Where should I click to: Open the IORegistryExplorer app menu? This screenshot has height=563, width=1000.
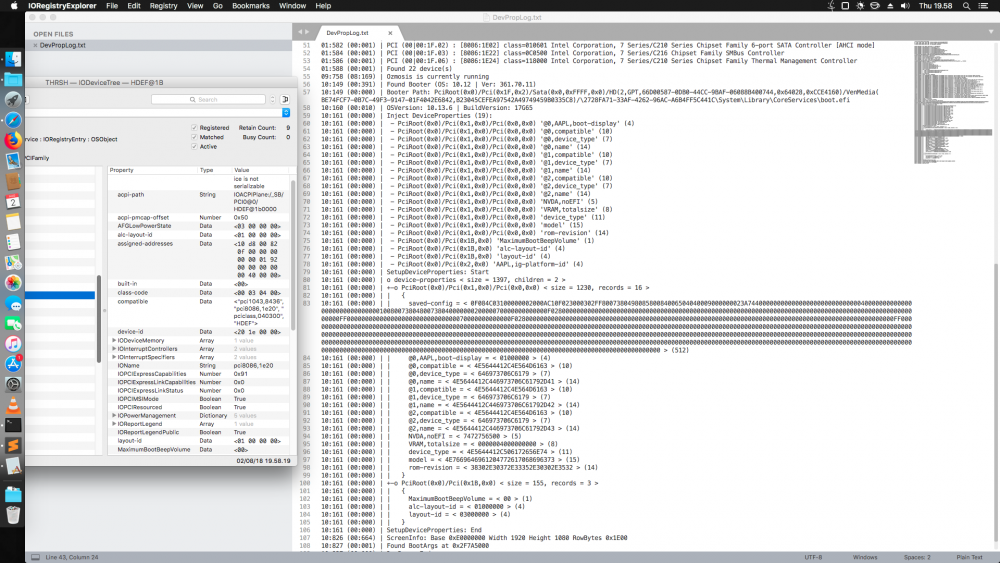(x=62, y=6)
